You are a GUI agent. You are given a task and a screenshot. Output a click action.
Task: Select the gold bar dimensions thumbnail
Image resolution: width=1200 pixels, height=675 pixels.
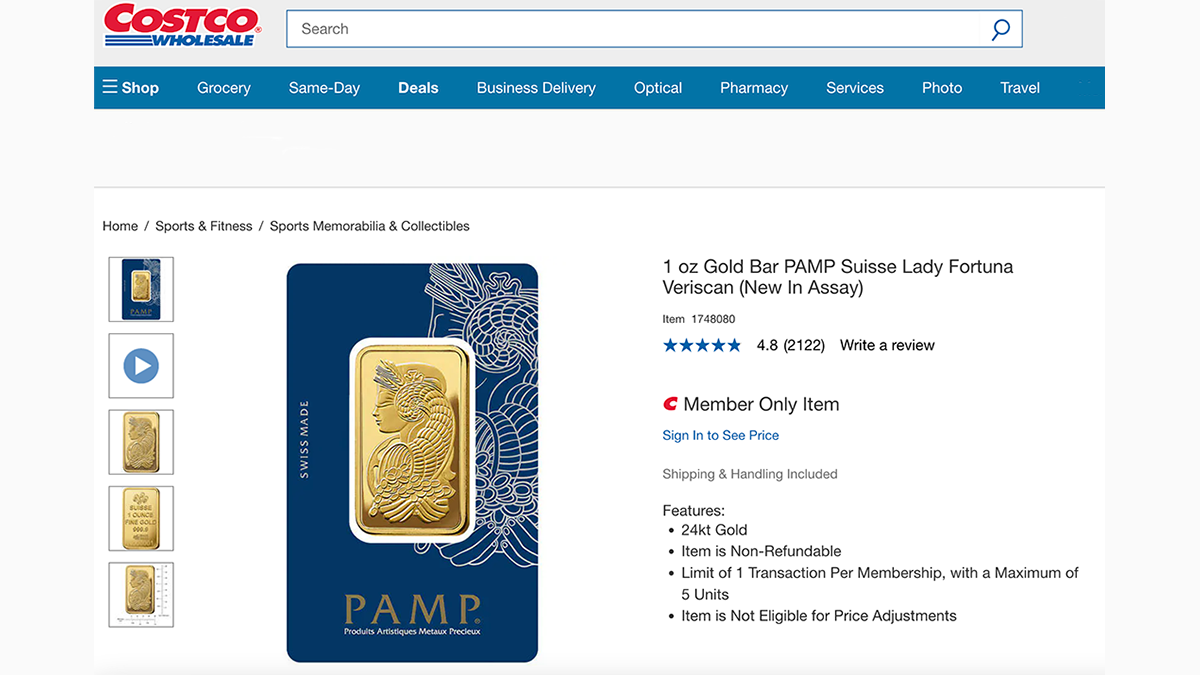pyautogui.click(x=141, y=595)
